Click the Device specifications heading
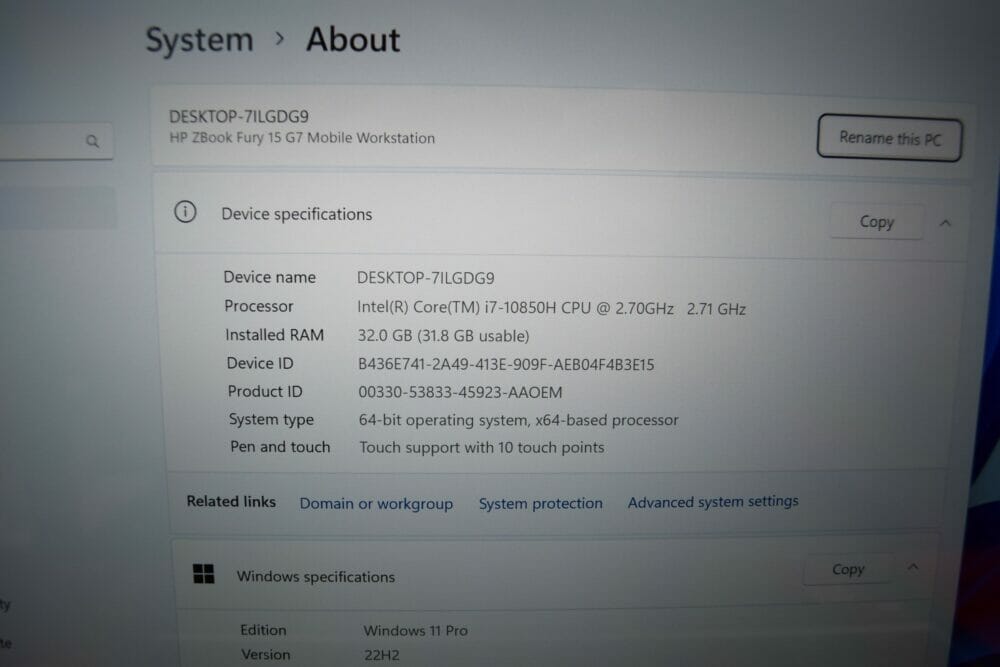 [297, 214]
